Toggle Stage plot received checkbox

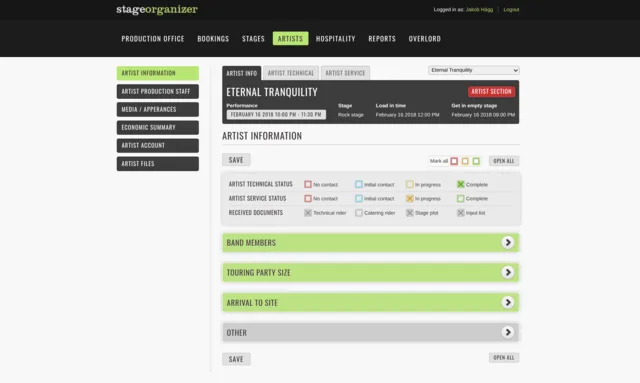tap(409, 213)
